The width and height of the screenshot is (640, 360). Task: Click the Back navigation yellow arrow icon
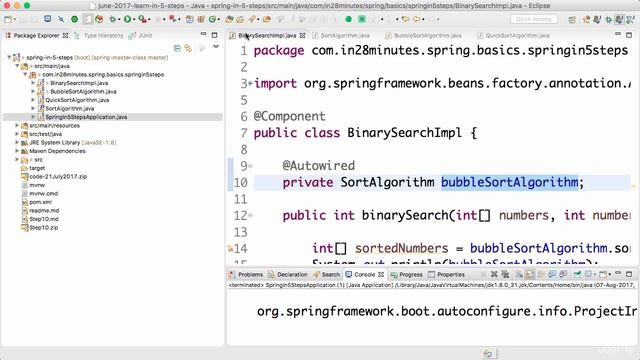click(416, 19)
